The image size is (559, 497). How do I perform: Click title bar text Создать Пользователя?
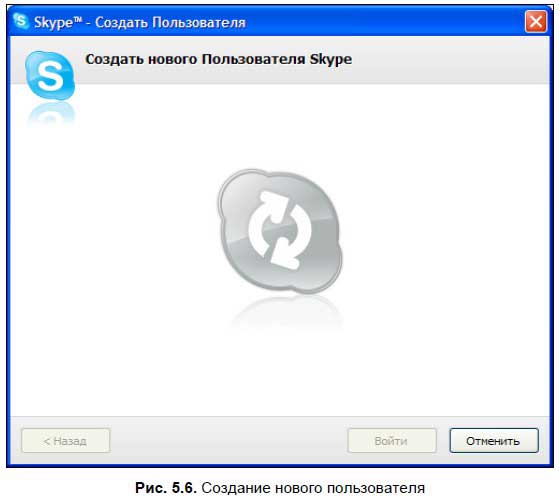(x=170, y=22)
